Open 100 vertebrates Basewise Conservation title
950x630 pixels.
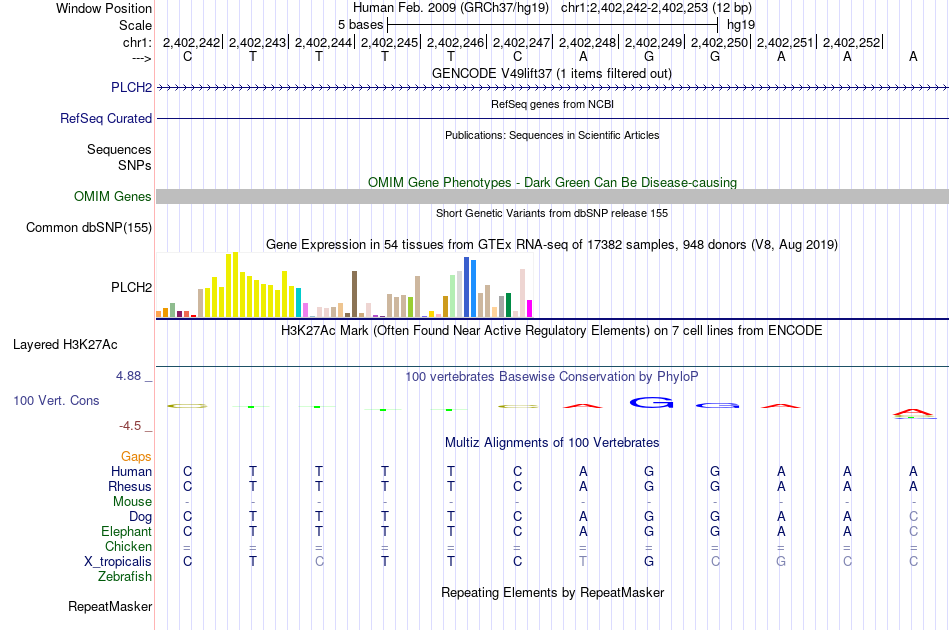[x=552, y=376]
